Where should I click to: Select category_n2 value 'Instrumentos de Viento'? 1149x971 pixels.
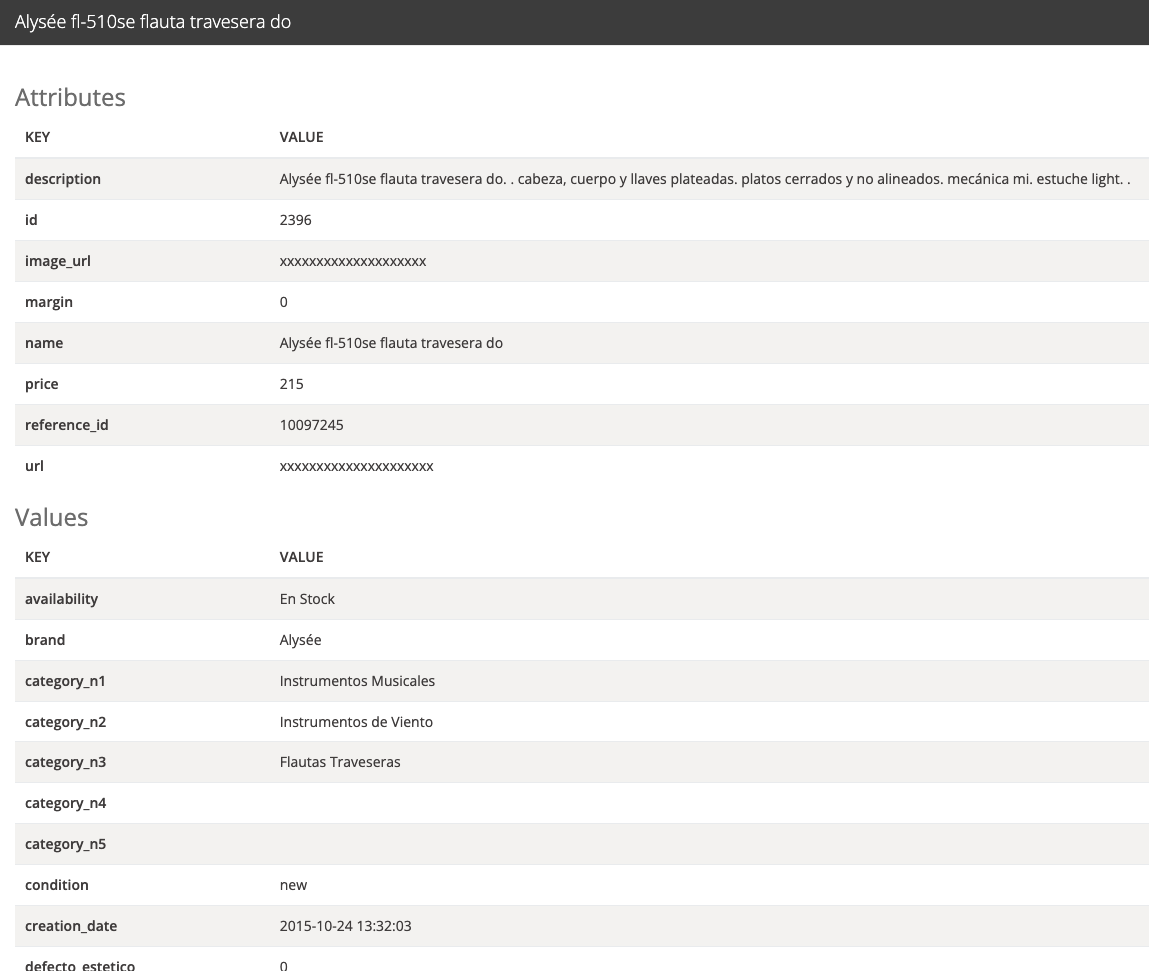click(356, 722)
